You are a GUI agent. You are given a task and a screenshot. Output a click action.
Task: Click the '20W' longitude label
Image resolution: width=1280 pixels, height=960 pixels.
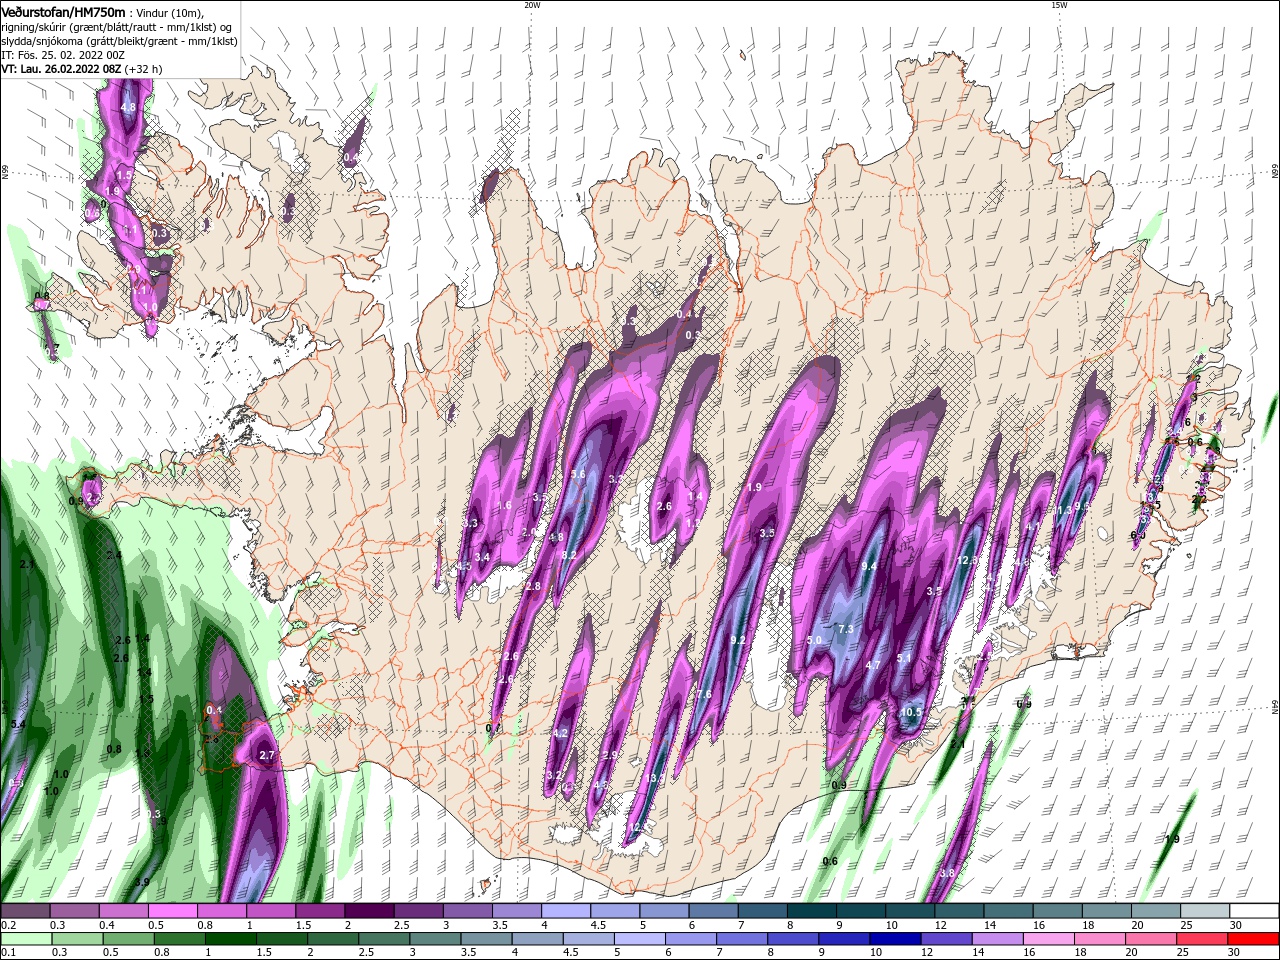point(533,5)
